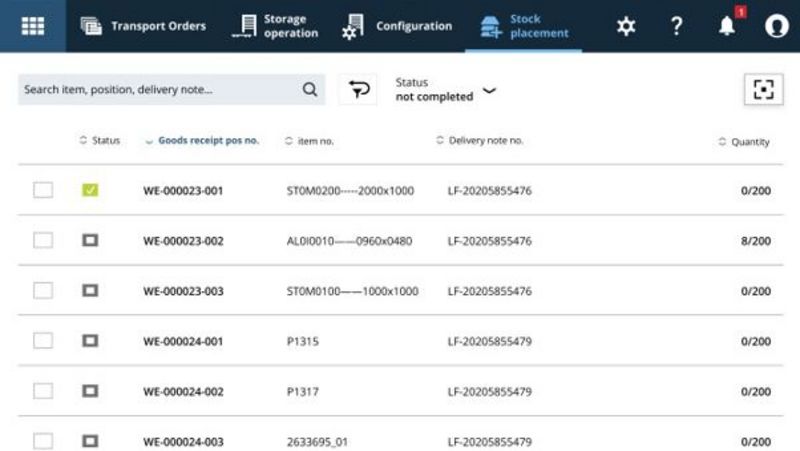The image size is (800, 451).
Task: Click green status icon for WE-000023-001
Action: coord(90,190)
